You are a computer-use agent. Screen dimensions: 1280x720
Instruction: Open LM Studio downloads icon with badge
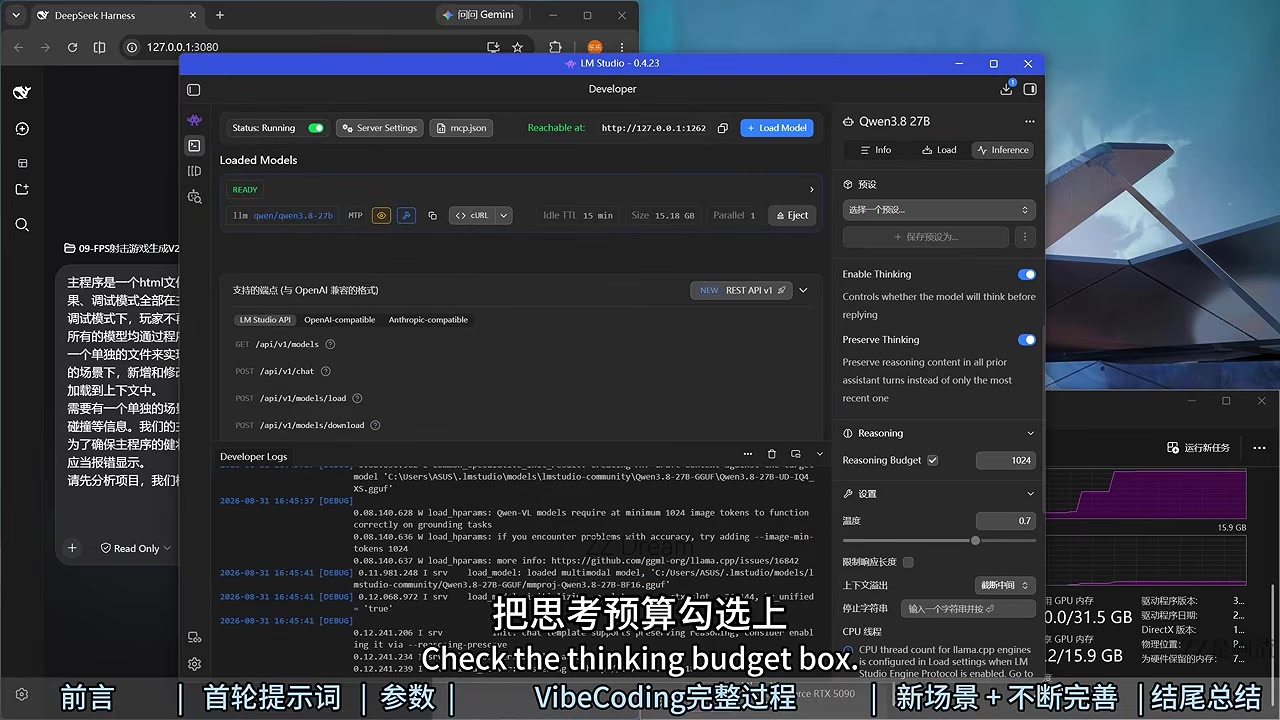coord(1006,89)
